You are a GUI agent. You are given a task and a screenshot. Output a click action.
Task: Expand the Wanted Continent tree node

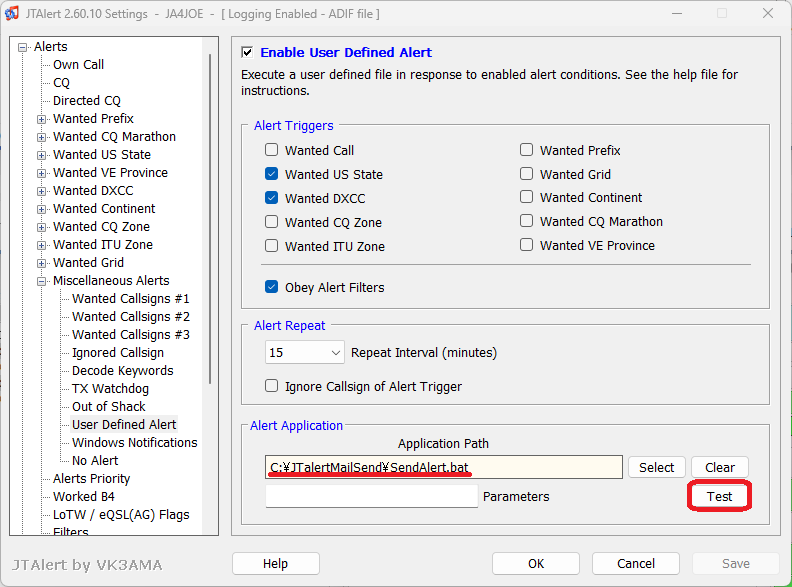tap(41, 209)
